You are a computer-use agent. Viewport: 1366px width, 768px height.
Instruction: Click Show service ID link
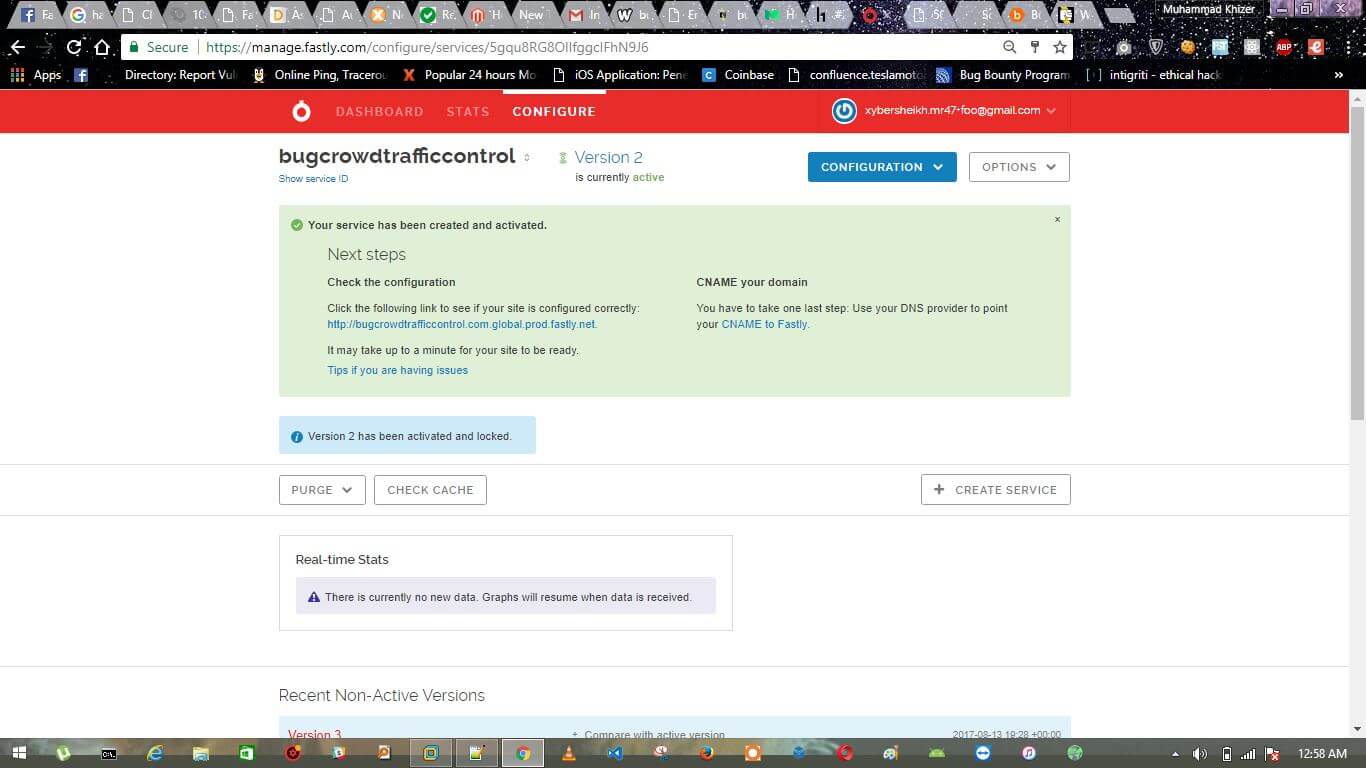pos(313,179)
